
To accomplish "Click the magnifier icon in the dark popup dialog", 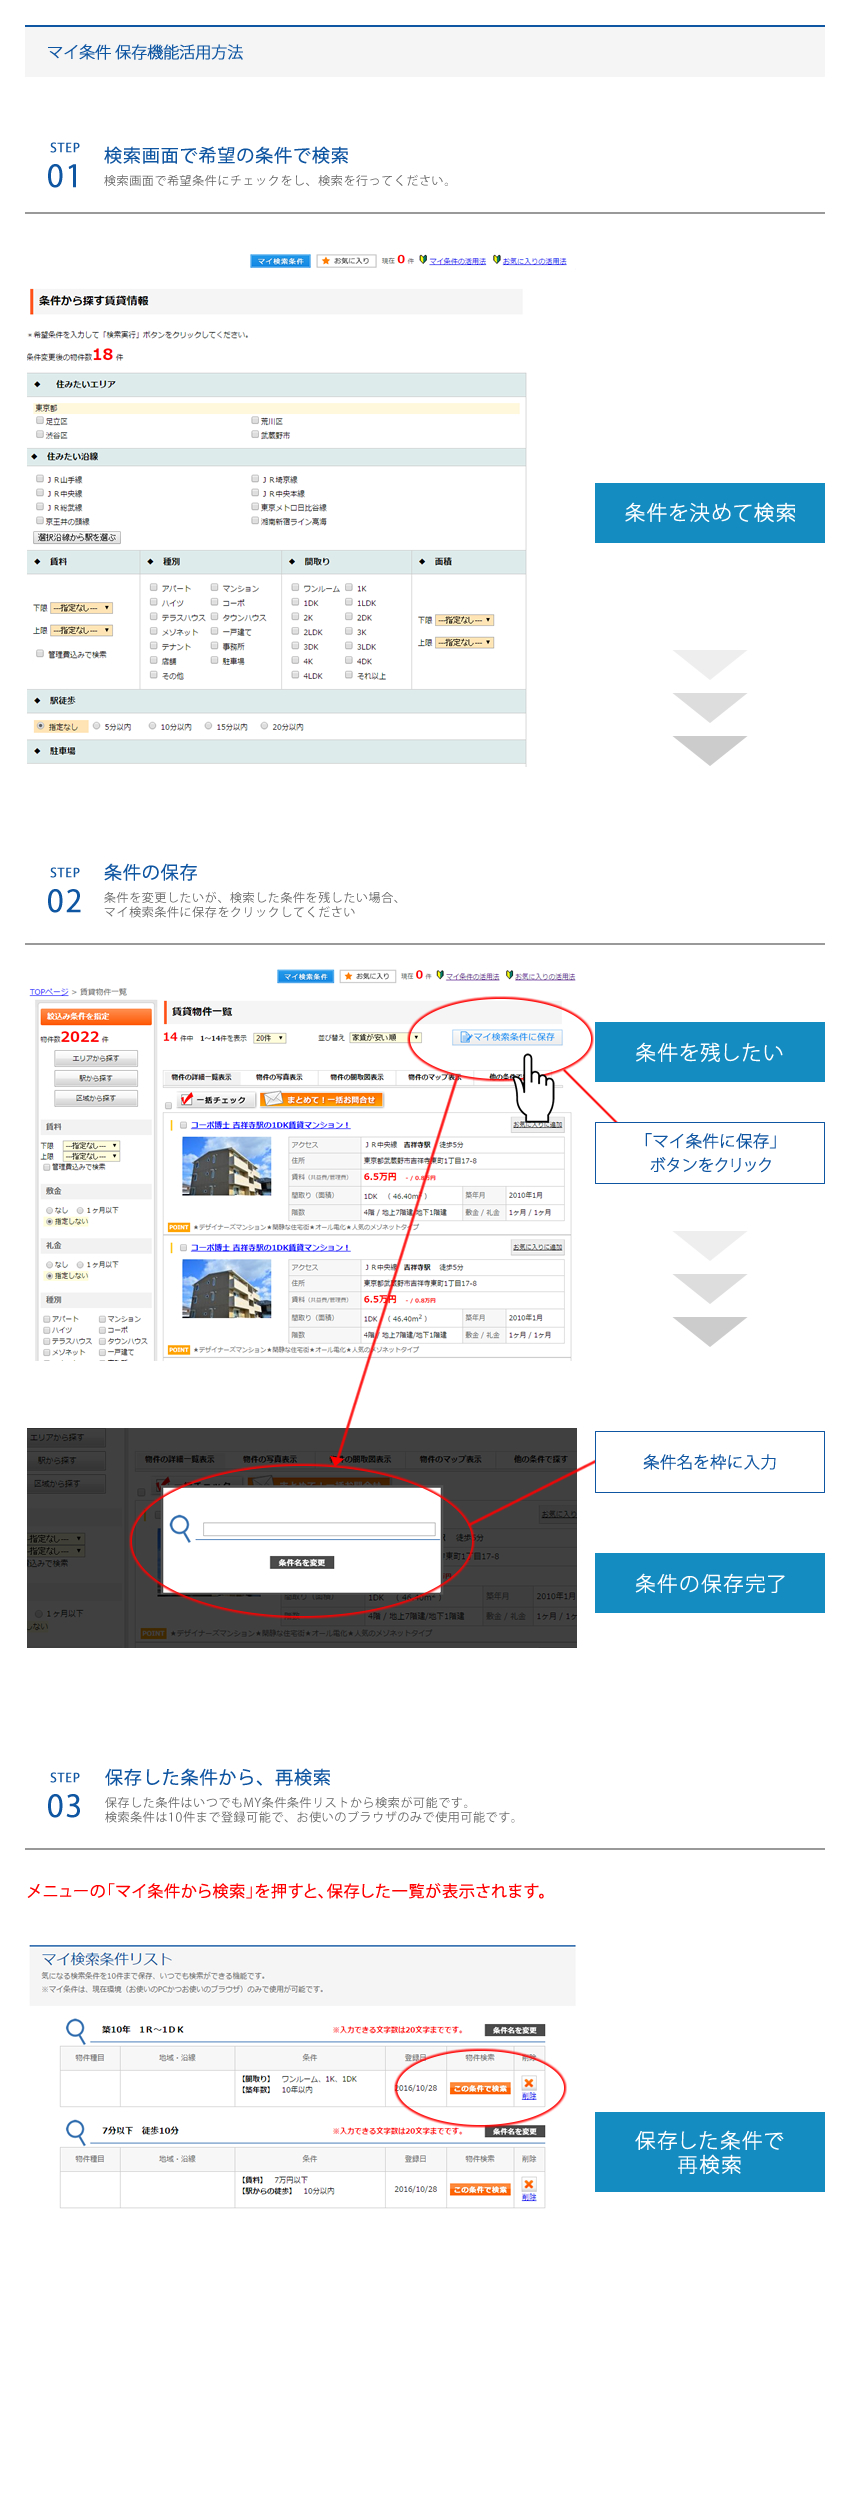I will point(181,1527).
